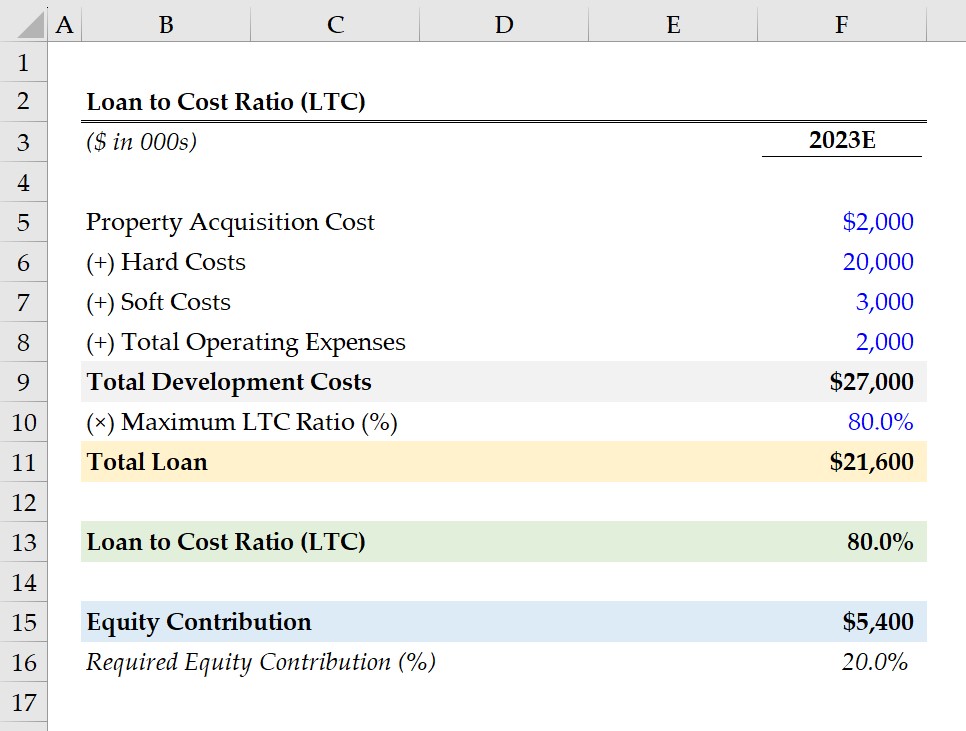Select row 1 header
The image size is (966, 731).
23,62
